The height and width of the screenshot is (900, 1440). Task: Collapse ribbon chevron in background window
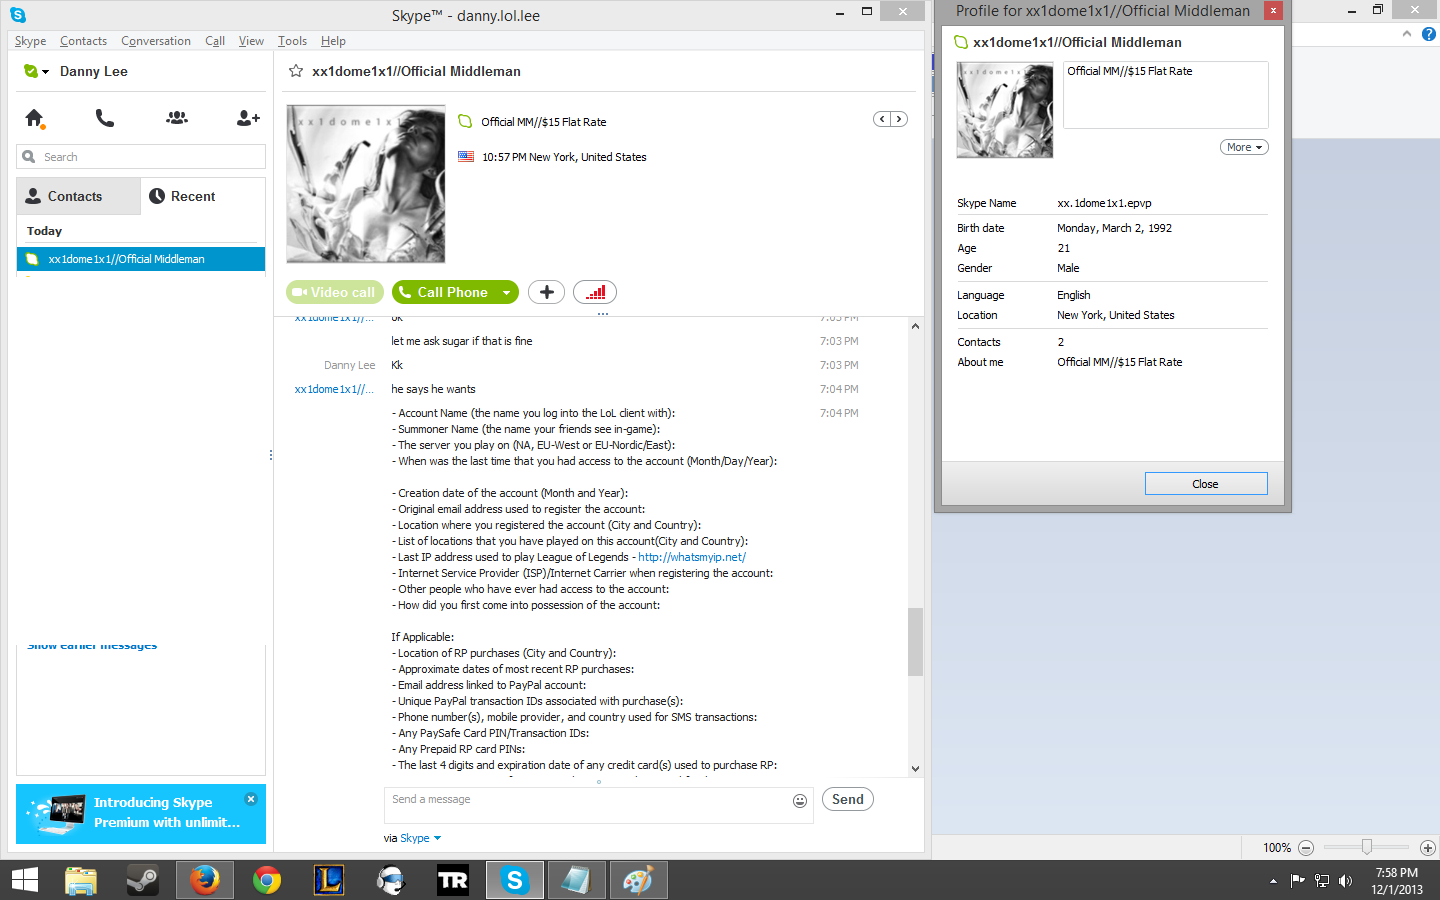coord(1407,34)
